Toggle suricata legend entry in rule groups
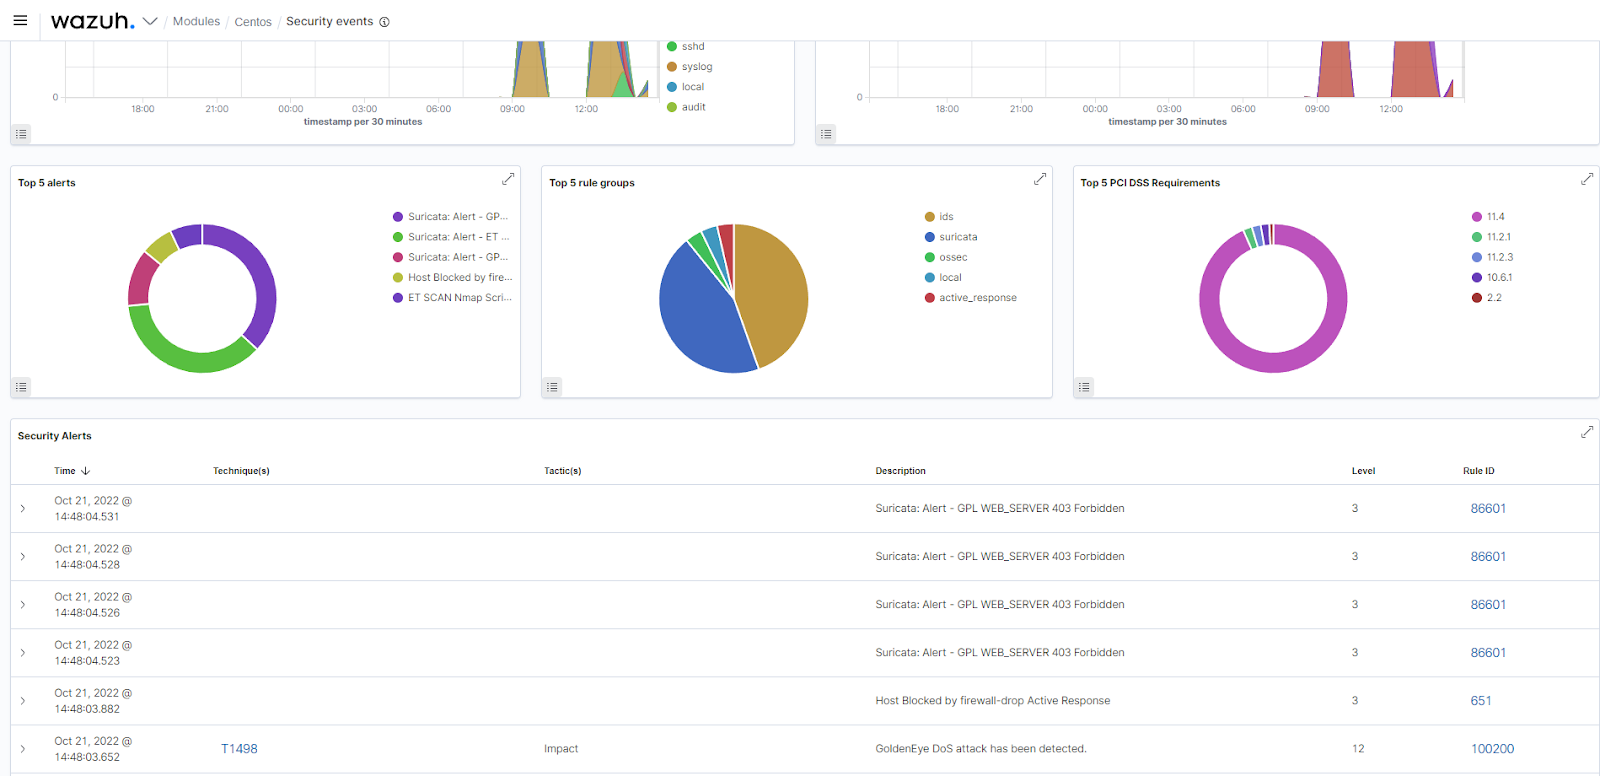The width and height of the screenshot is (1600, 776). click(951, 237)
